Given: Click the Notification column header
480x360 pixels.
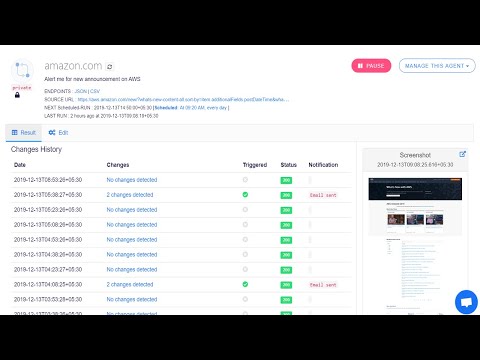Looking at the screenshot, I should point(323,165).
